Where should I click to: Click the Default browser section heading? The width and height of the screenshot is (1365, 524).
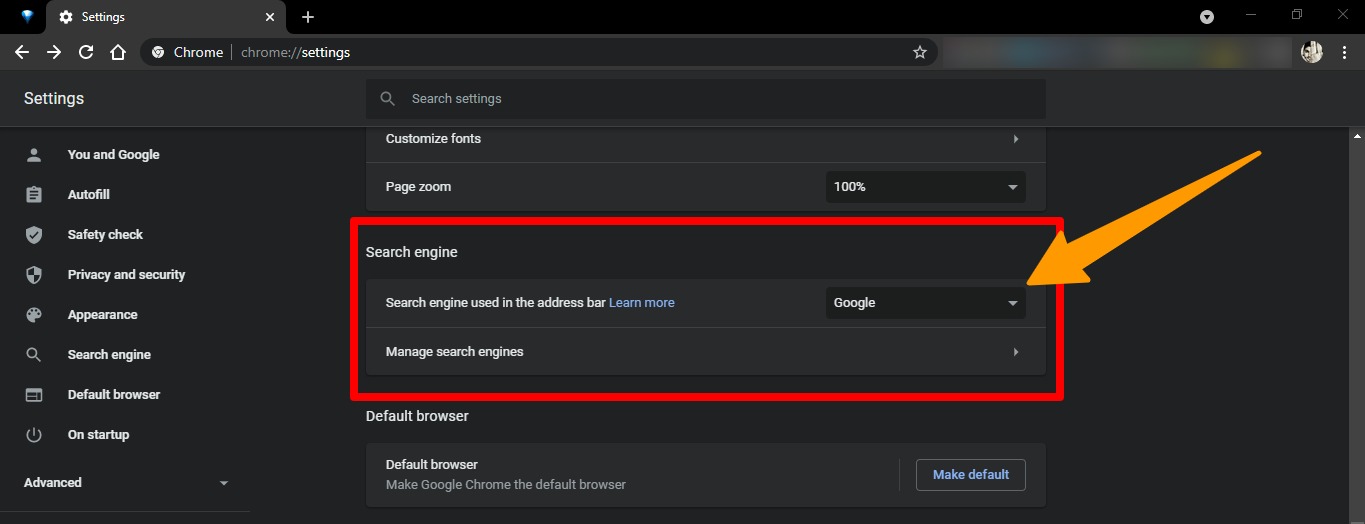(417, 416)
